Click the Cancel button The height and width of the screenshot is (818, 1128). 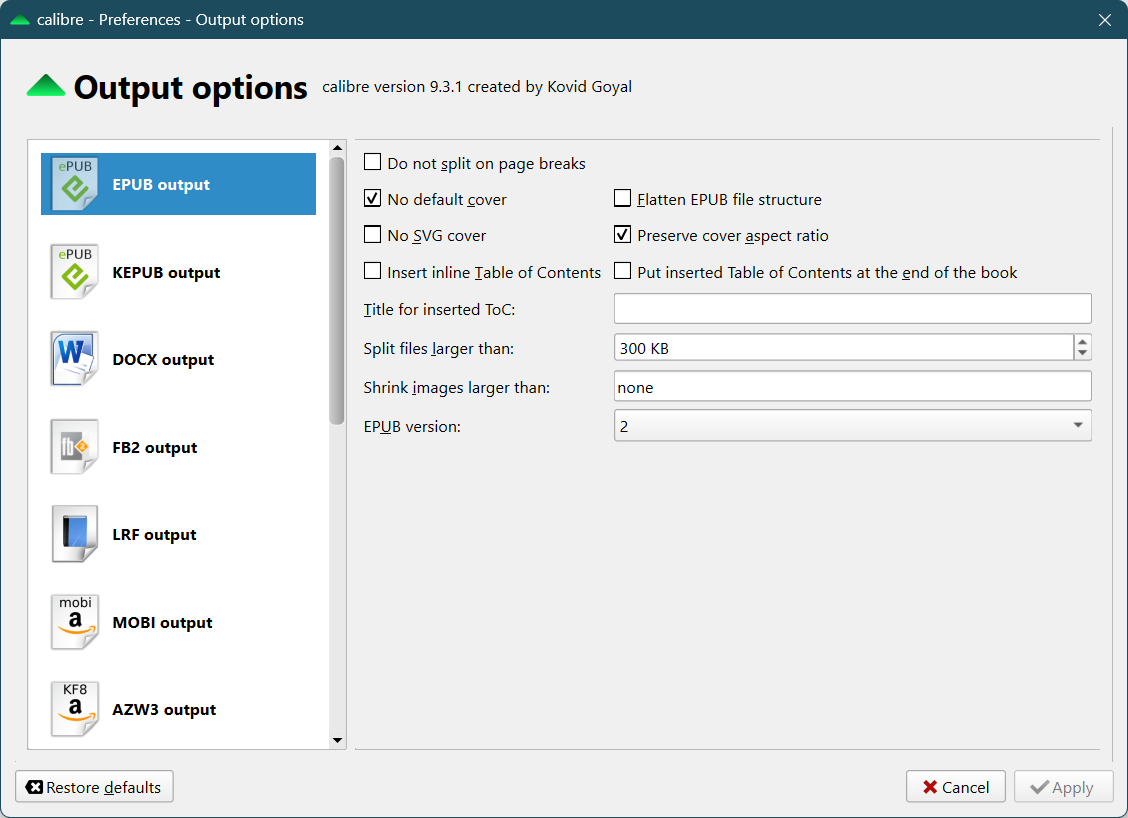pos(955,787)
